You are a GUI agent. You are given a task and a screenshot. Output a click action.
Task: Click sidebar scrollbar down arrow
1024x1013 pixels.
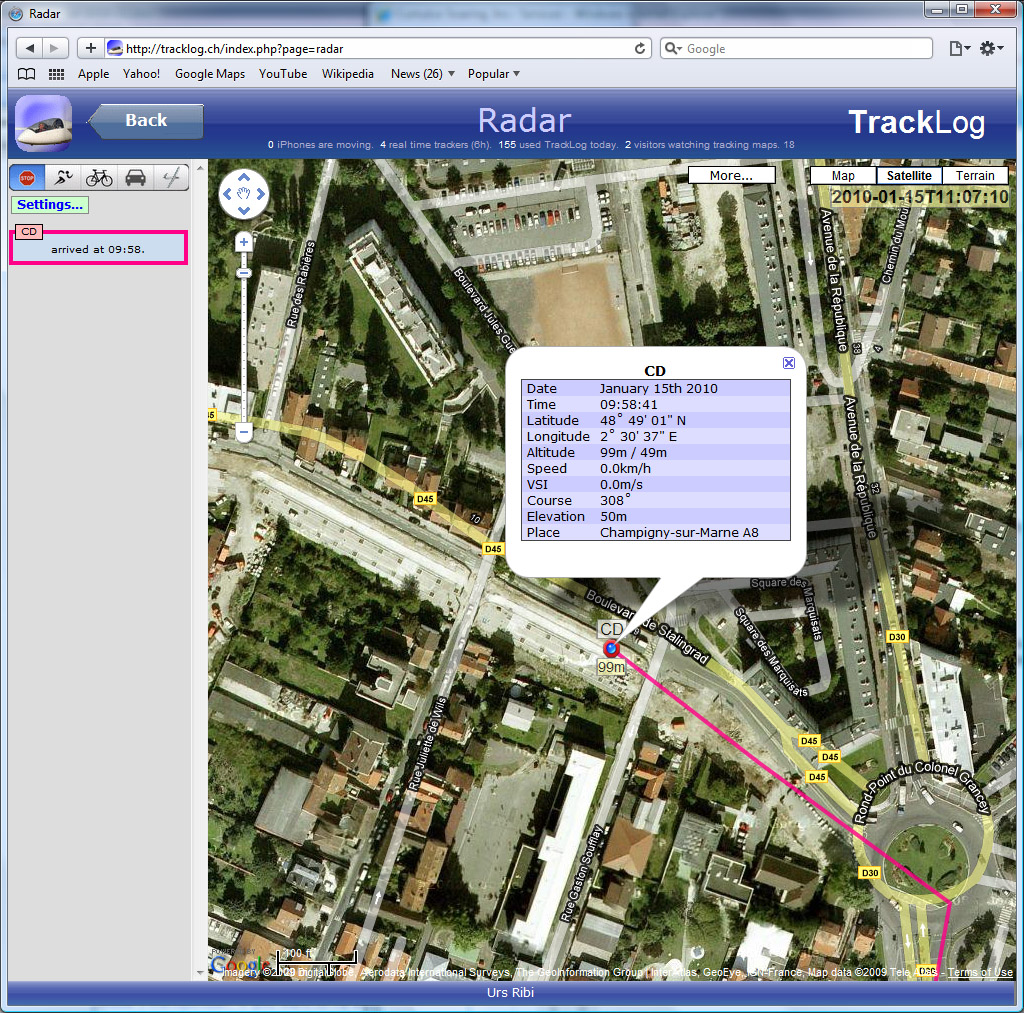coord(200,973)
